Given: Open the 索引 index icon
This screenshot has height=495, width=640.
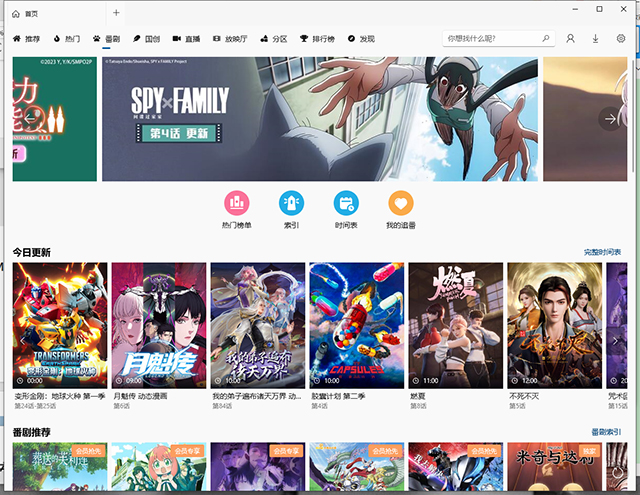Looking at the screenshot, I should click(291, 203).
